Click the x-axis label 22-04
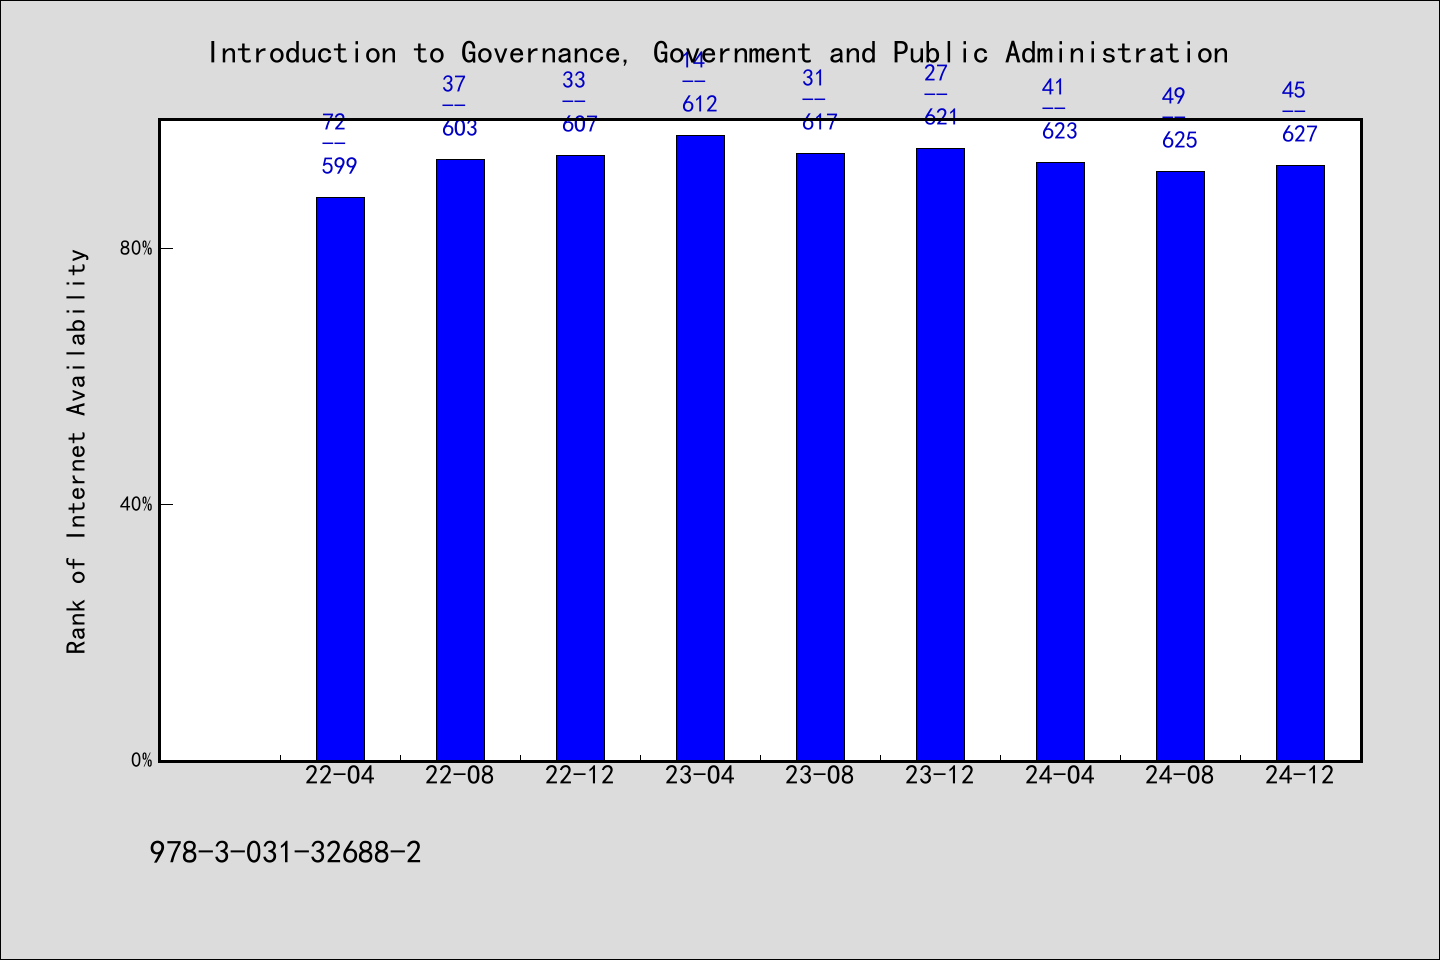This screenshot has height=960, width=1440. click(340, 775)
